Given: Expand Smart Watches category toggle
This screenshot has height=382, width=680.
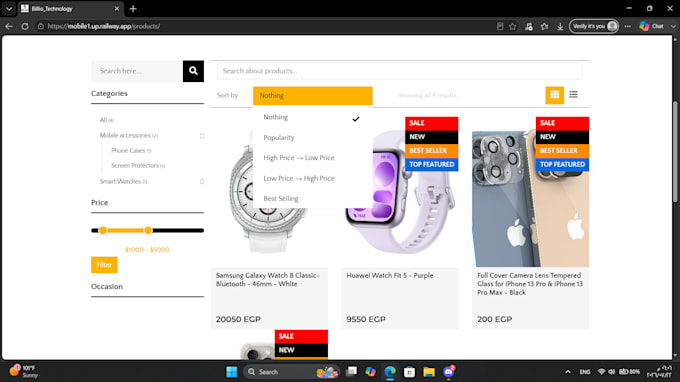Looking at the screenshot, I should coord(202,182).
